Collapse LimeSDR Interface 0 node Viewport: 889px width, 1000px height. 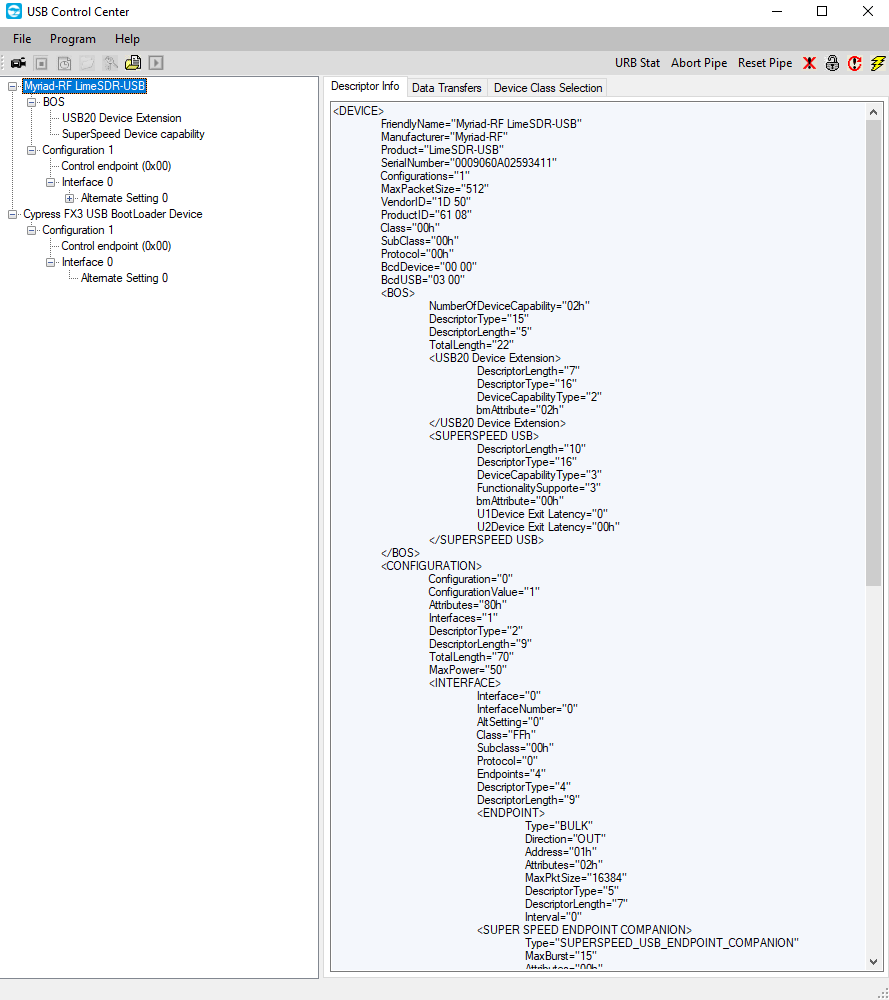(x=50, y=182)
